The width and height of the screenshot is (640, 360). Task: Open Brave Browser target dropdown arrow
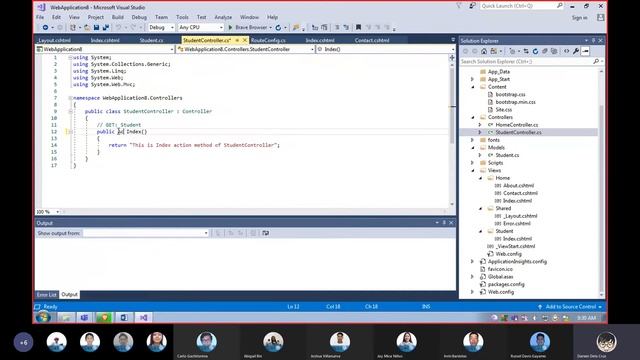point(271,27)
